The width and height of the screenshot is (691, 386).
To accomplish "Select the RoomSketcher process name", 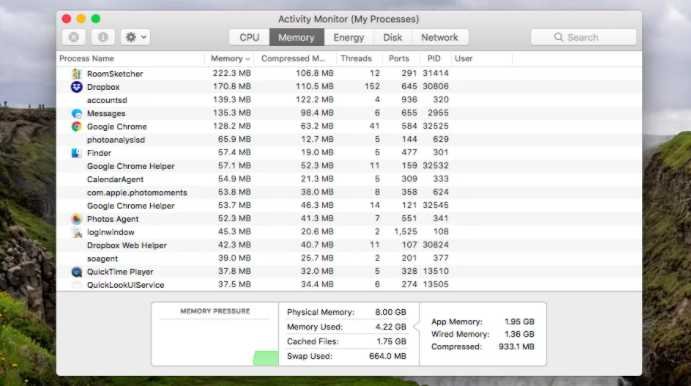I will pyautogui.click(x=115, y=74).
